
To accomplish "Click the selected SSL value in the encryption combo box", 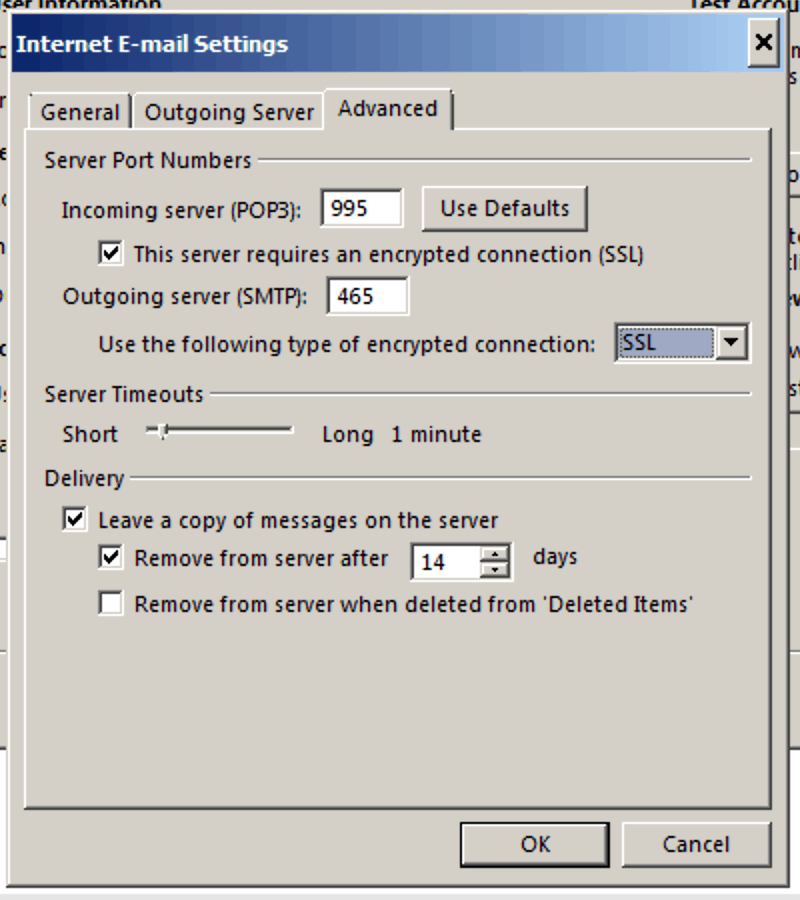I will click(x=664, y=343).
